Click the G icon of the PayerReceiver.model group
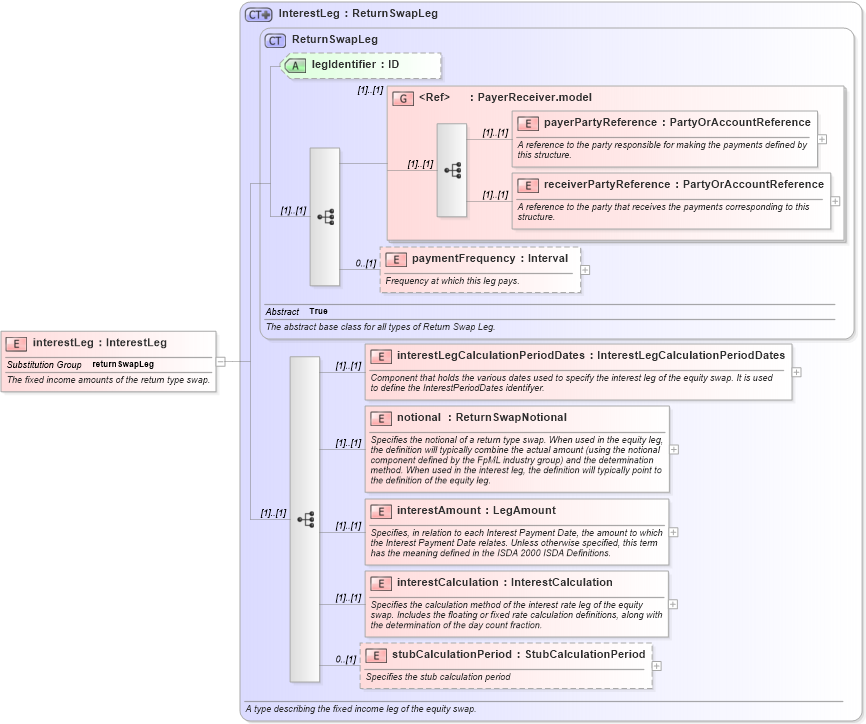866x724 pixels. point(404,97)
